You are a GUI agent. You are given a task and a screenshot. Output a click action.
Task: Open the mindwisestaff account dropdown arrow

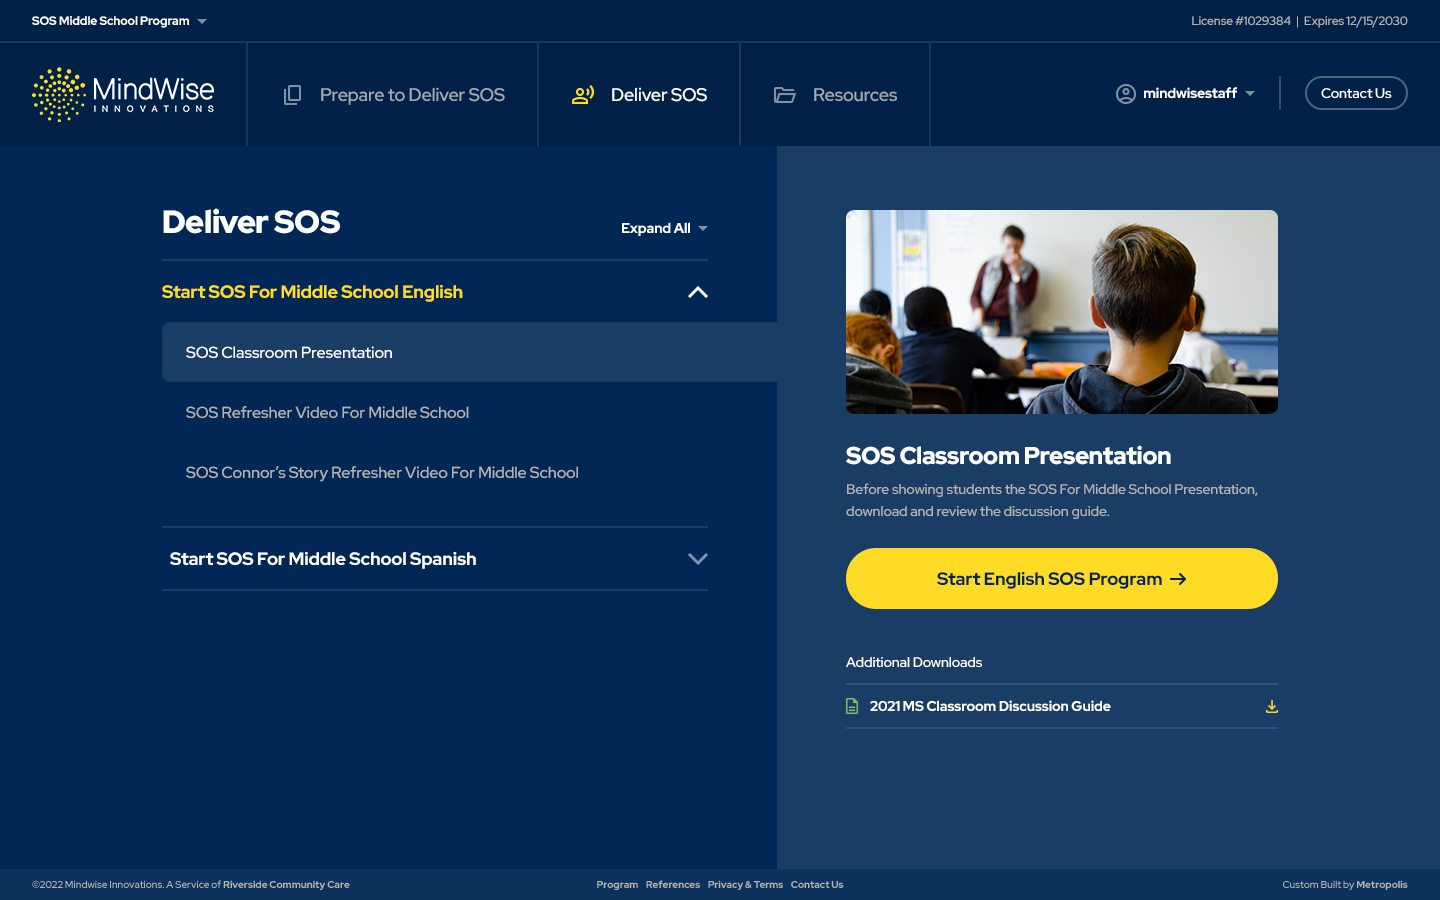pos(1250,94)
